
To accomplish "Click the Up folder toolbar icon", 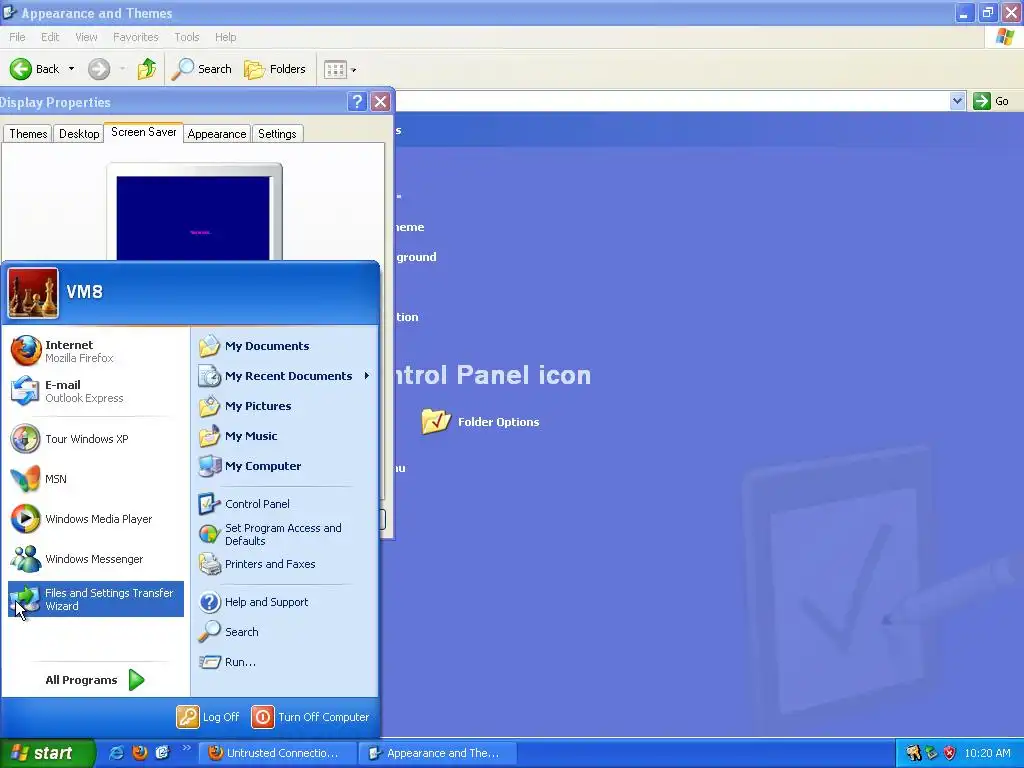I will click(x=146, y=69).
